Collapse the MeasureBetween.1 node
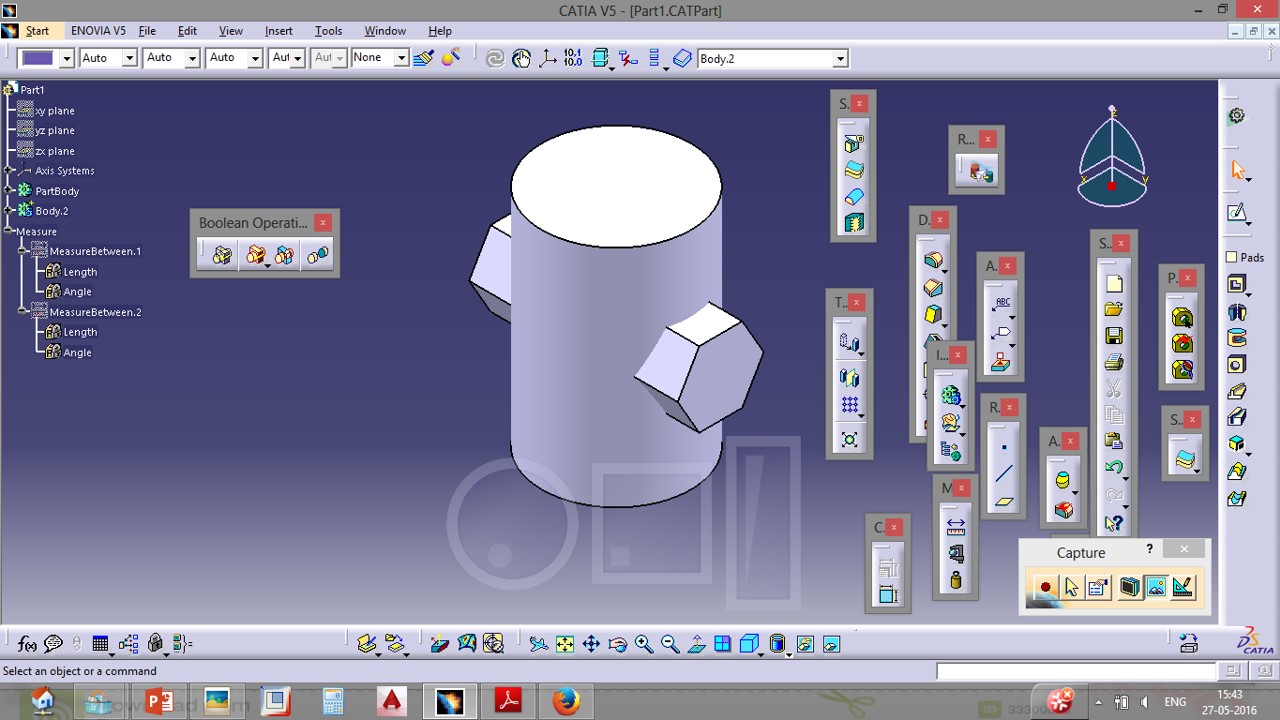This screenshot has height=720, width=1280. tap(23, 251)
